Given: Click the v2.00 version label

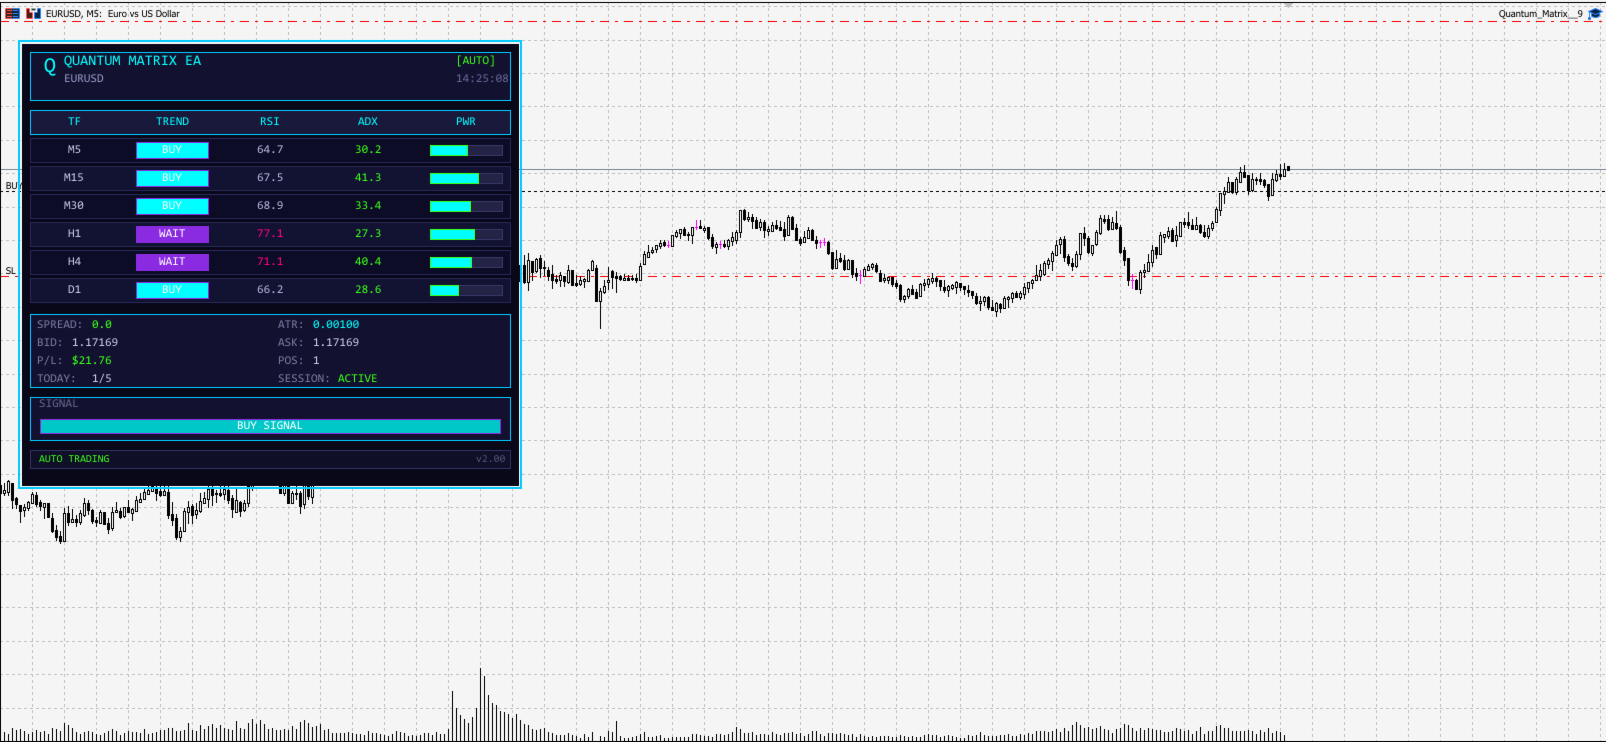Looking at the screenshot, I should (x=490, y=459).
